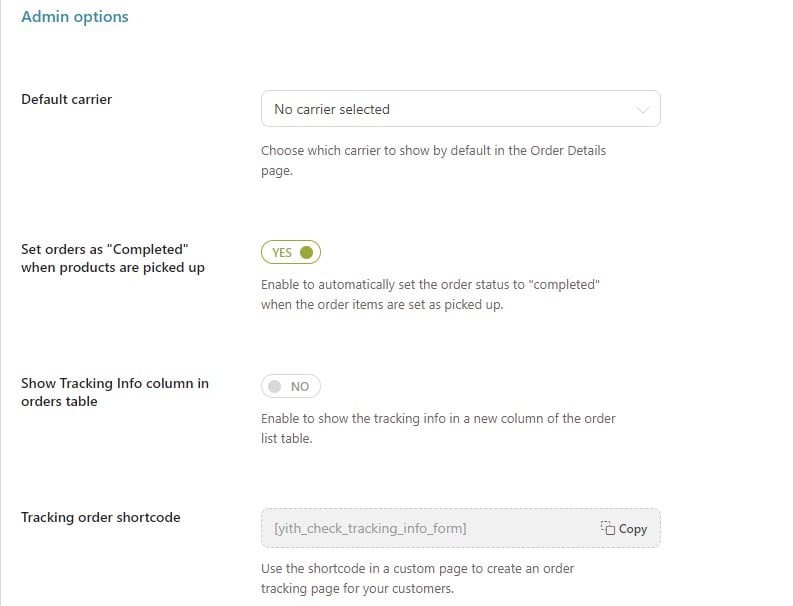Image resolution: width=793 pixels, height=606 pixels.
Task: Click the 'Tracking order shortcode' label
Action: [100, 517]
